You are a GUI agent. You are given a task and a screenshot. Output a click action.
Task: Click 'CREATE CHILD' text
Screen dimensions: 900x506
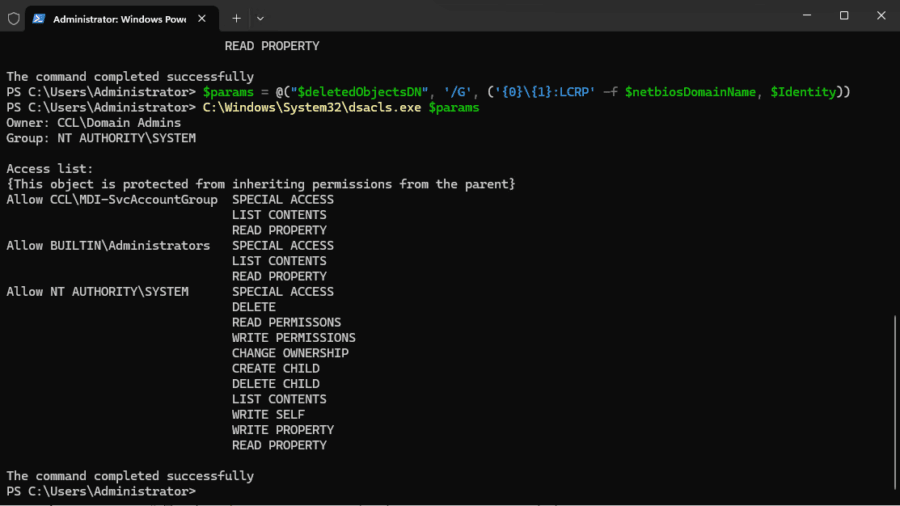276,368
